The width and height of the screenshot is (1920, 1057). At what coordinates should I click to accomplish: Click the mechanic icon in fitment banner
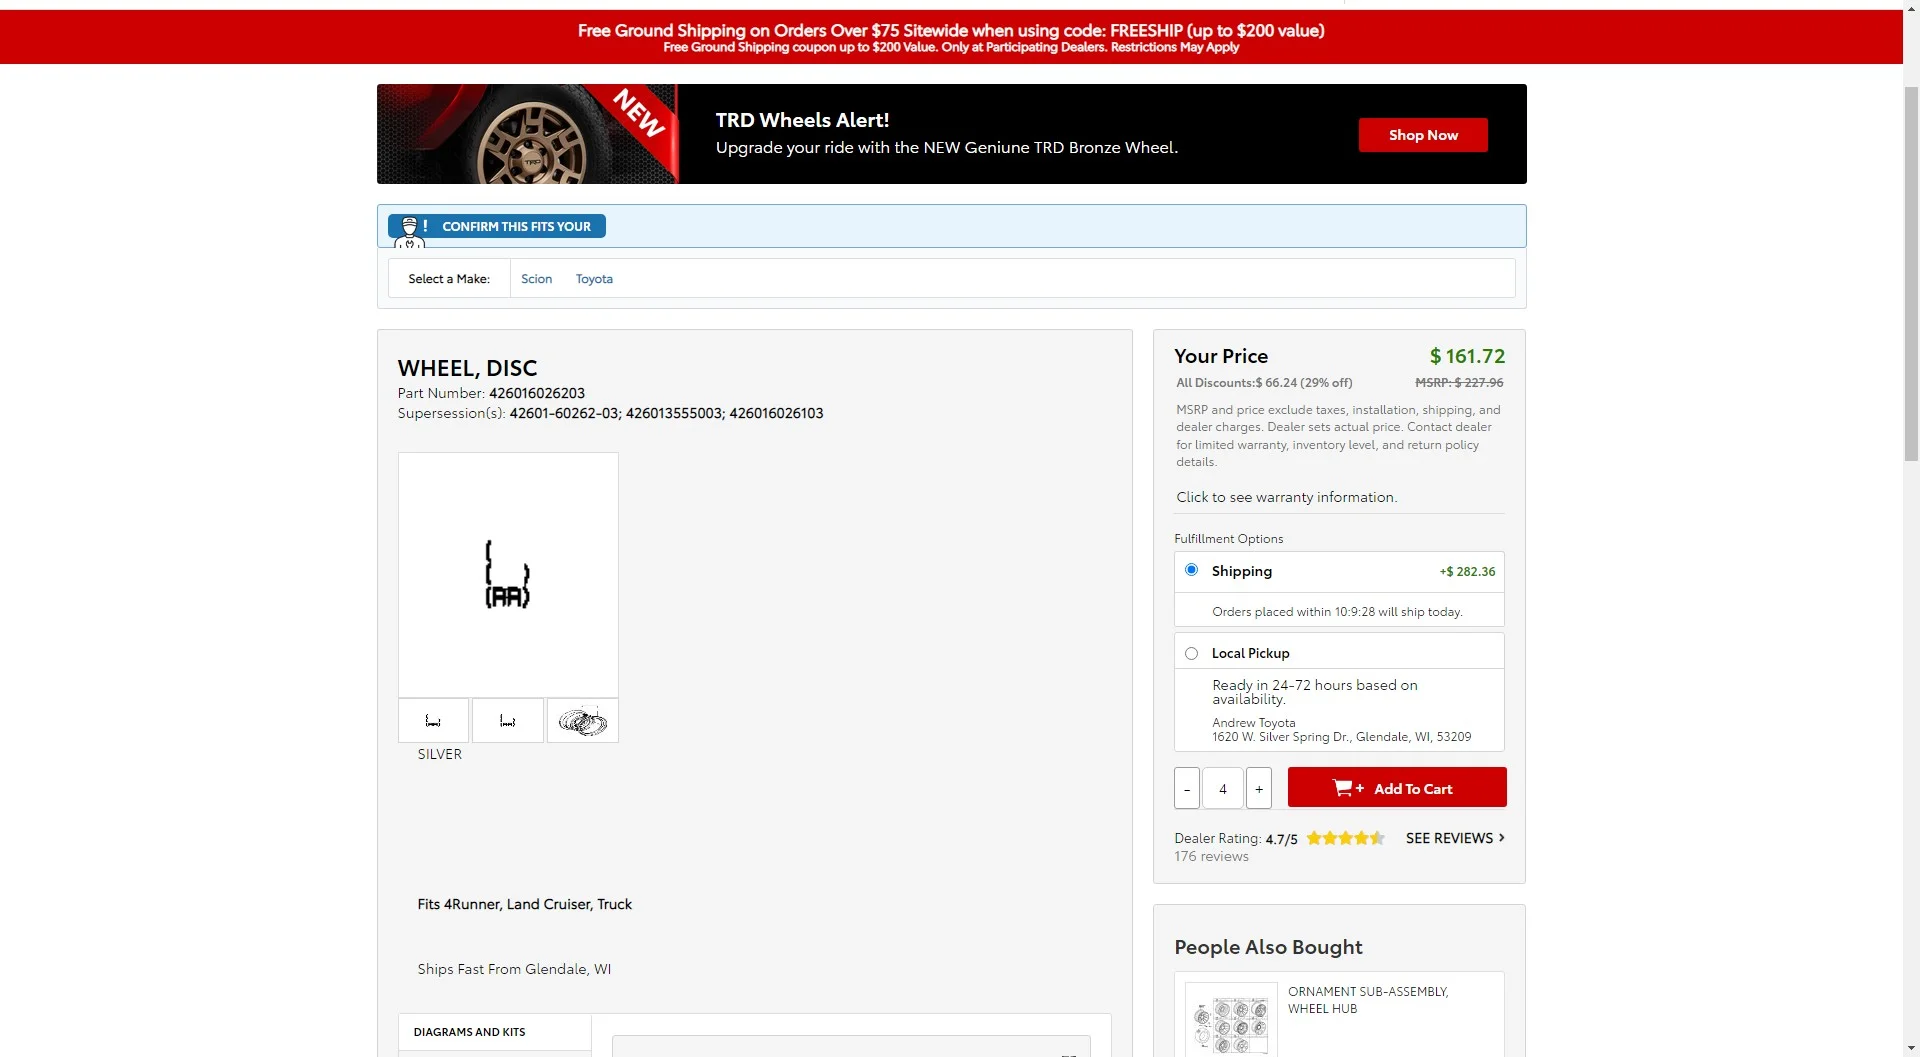409,229
